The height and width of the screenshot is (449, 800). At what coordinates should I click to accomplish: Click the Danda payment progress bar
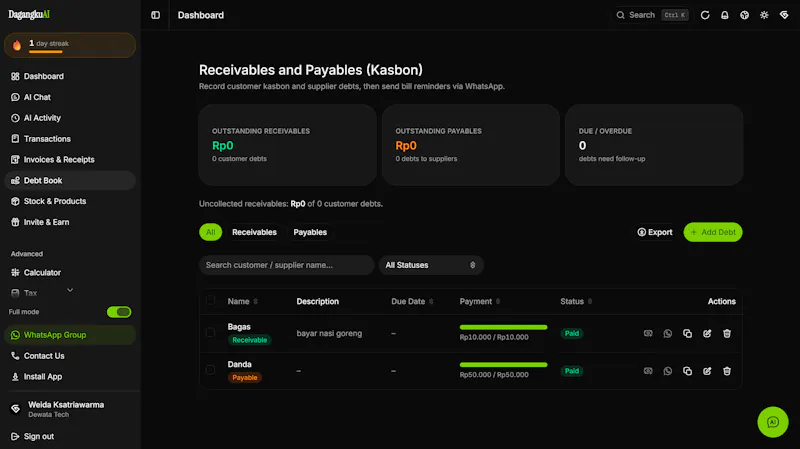[503, 365]
